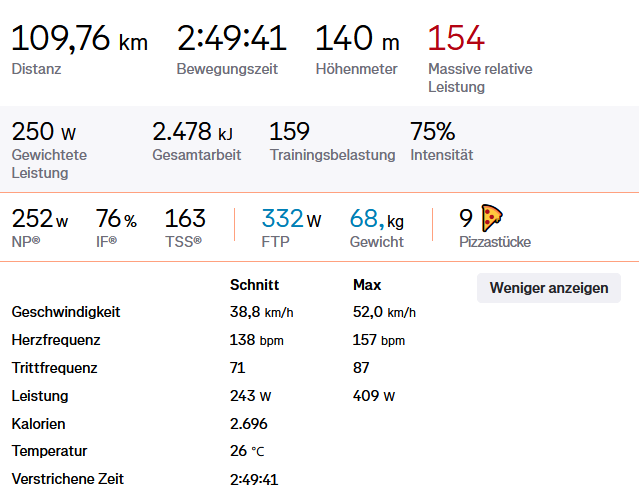This screenshot has width=639, height=499.
Task: Click the Bewegungszeit label under 2:49:41
Action: click(x=227, y=70)
